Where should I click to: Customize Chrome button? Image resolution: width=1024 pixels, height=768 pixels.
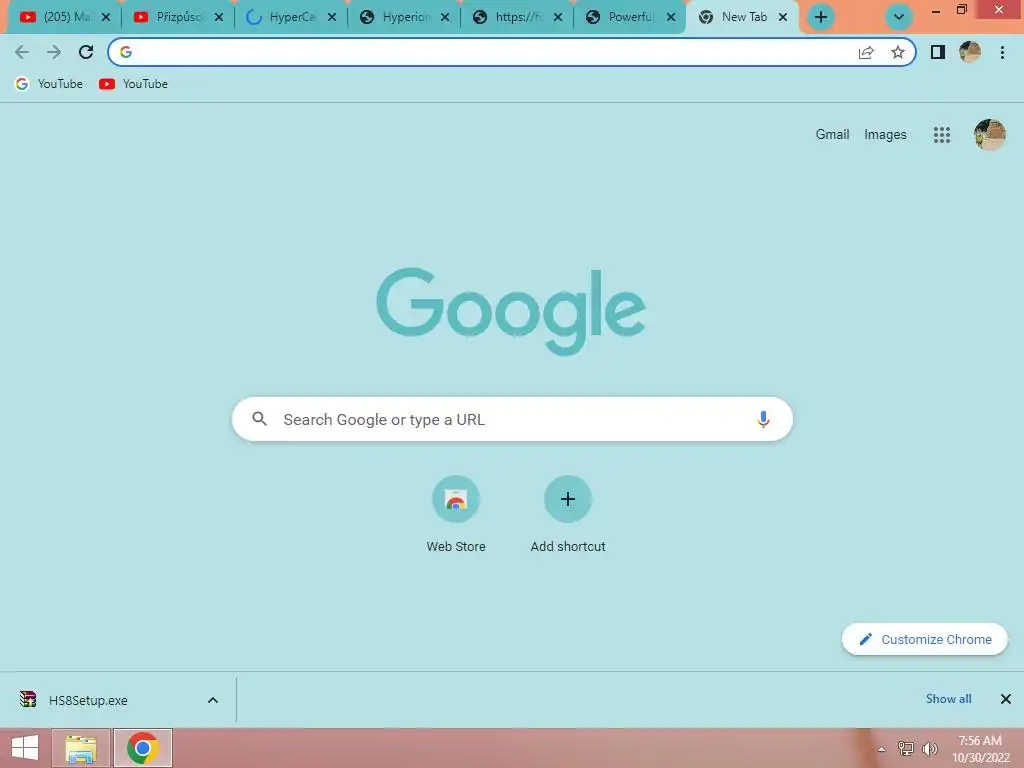click(x=925, y=639)
